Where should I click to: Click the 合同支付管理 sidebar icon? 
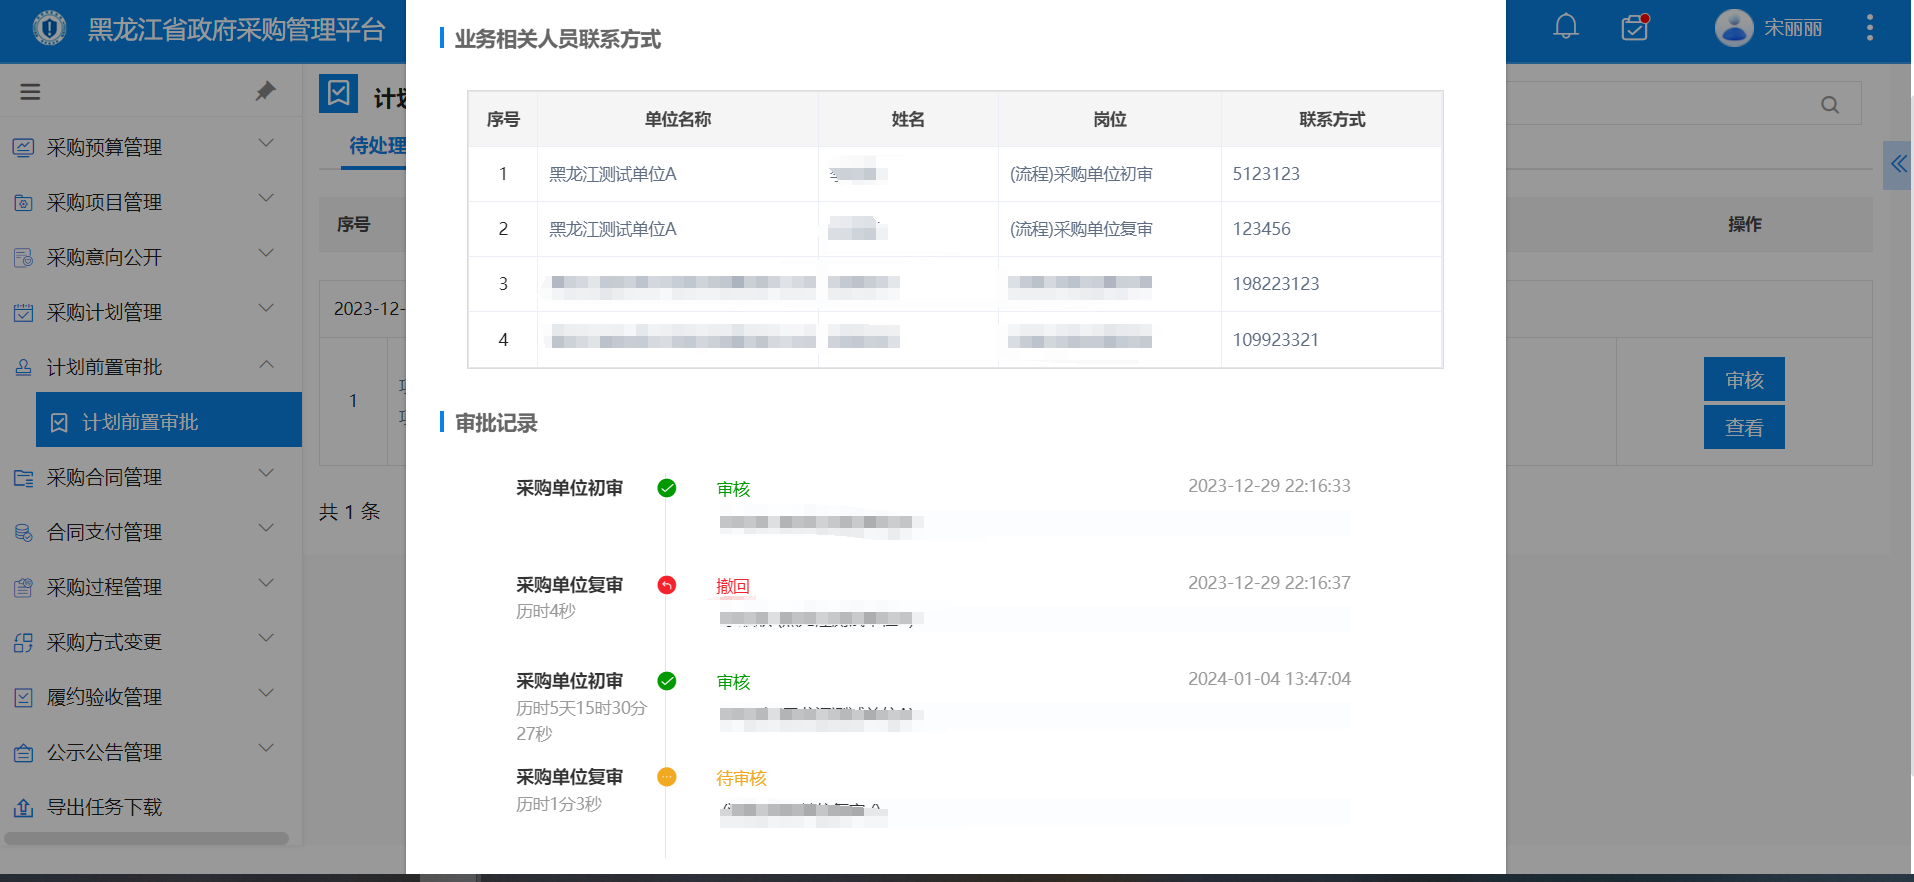pyautogui.click(x=23, y=533)
